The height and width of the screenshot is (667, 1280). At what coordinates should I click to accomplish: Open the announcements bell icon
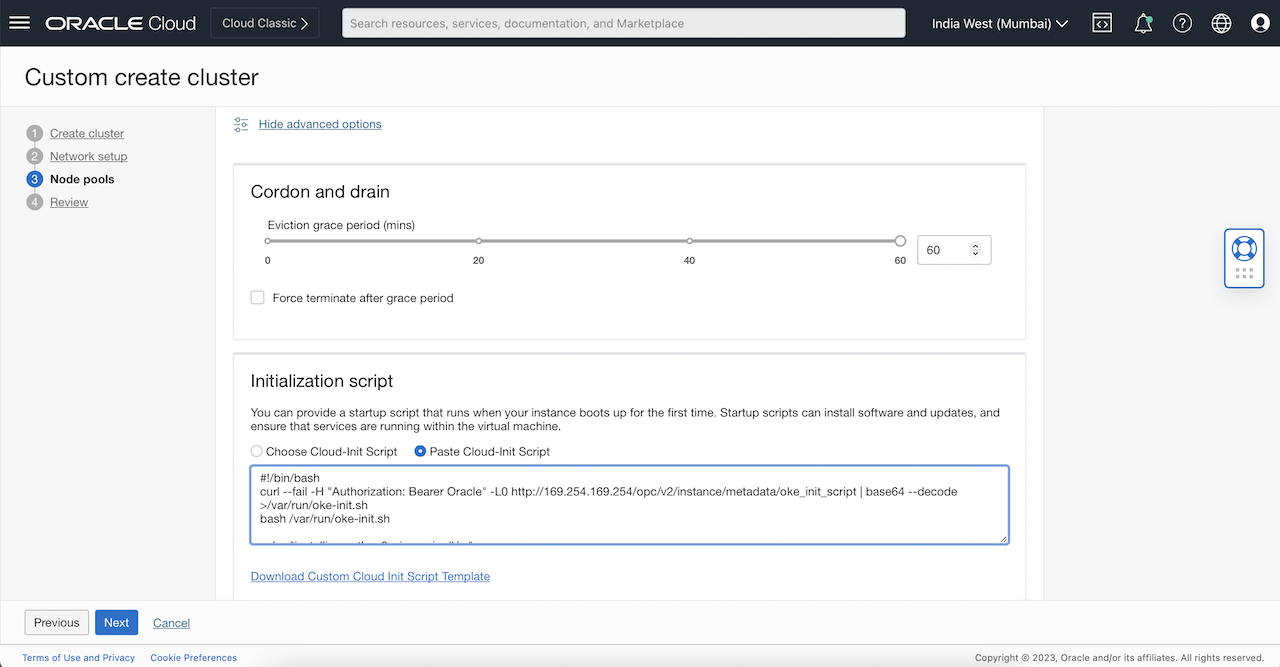pos(1143,23)
